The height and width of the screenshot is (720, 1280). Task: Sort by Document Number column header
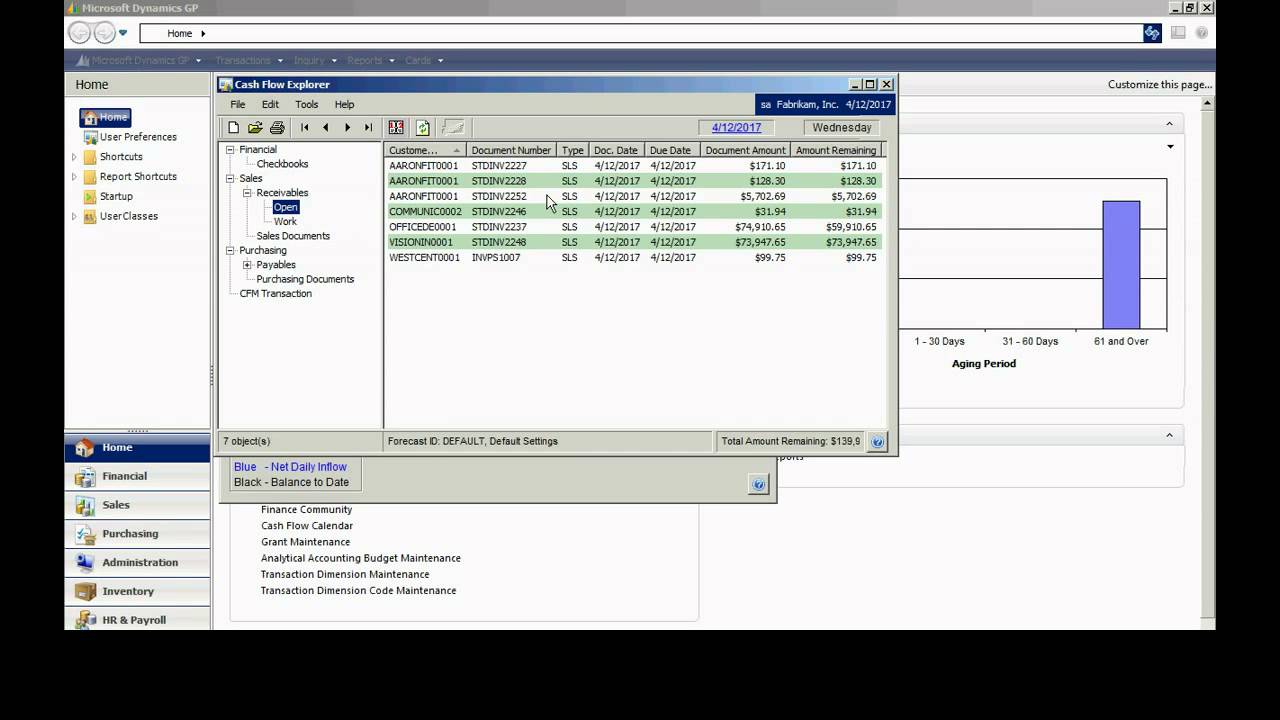click(x=511, y=150)
